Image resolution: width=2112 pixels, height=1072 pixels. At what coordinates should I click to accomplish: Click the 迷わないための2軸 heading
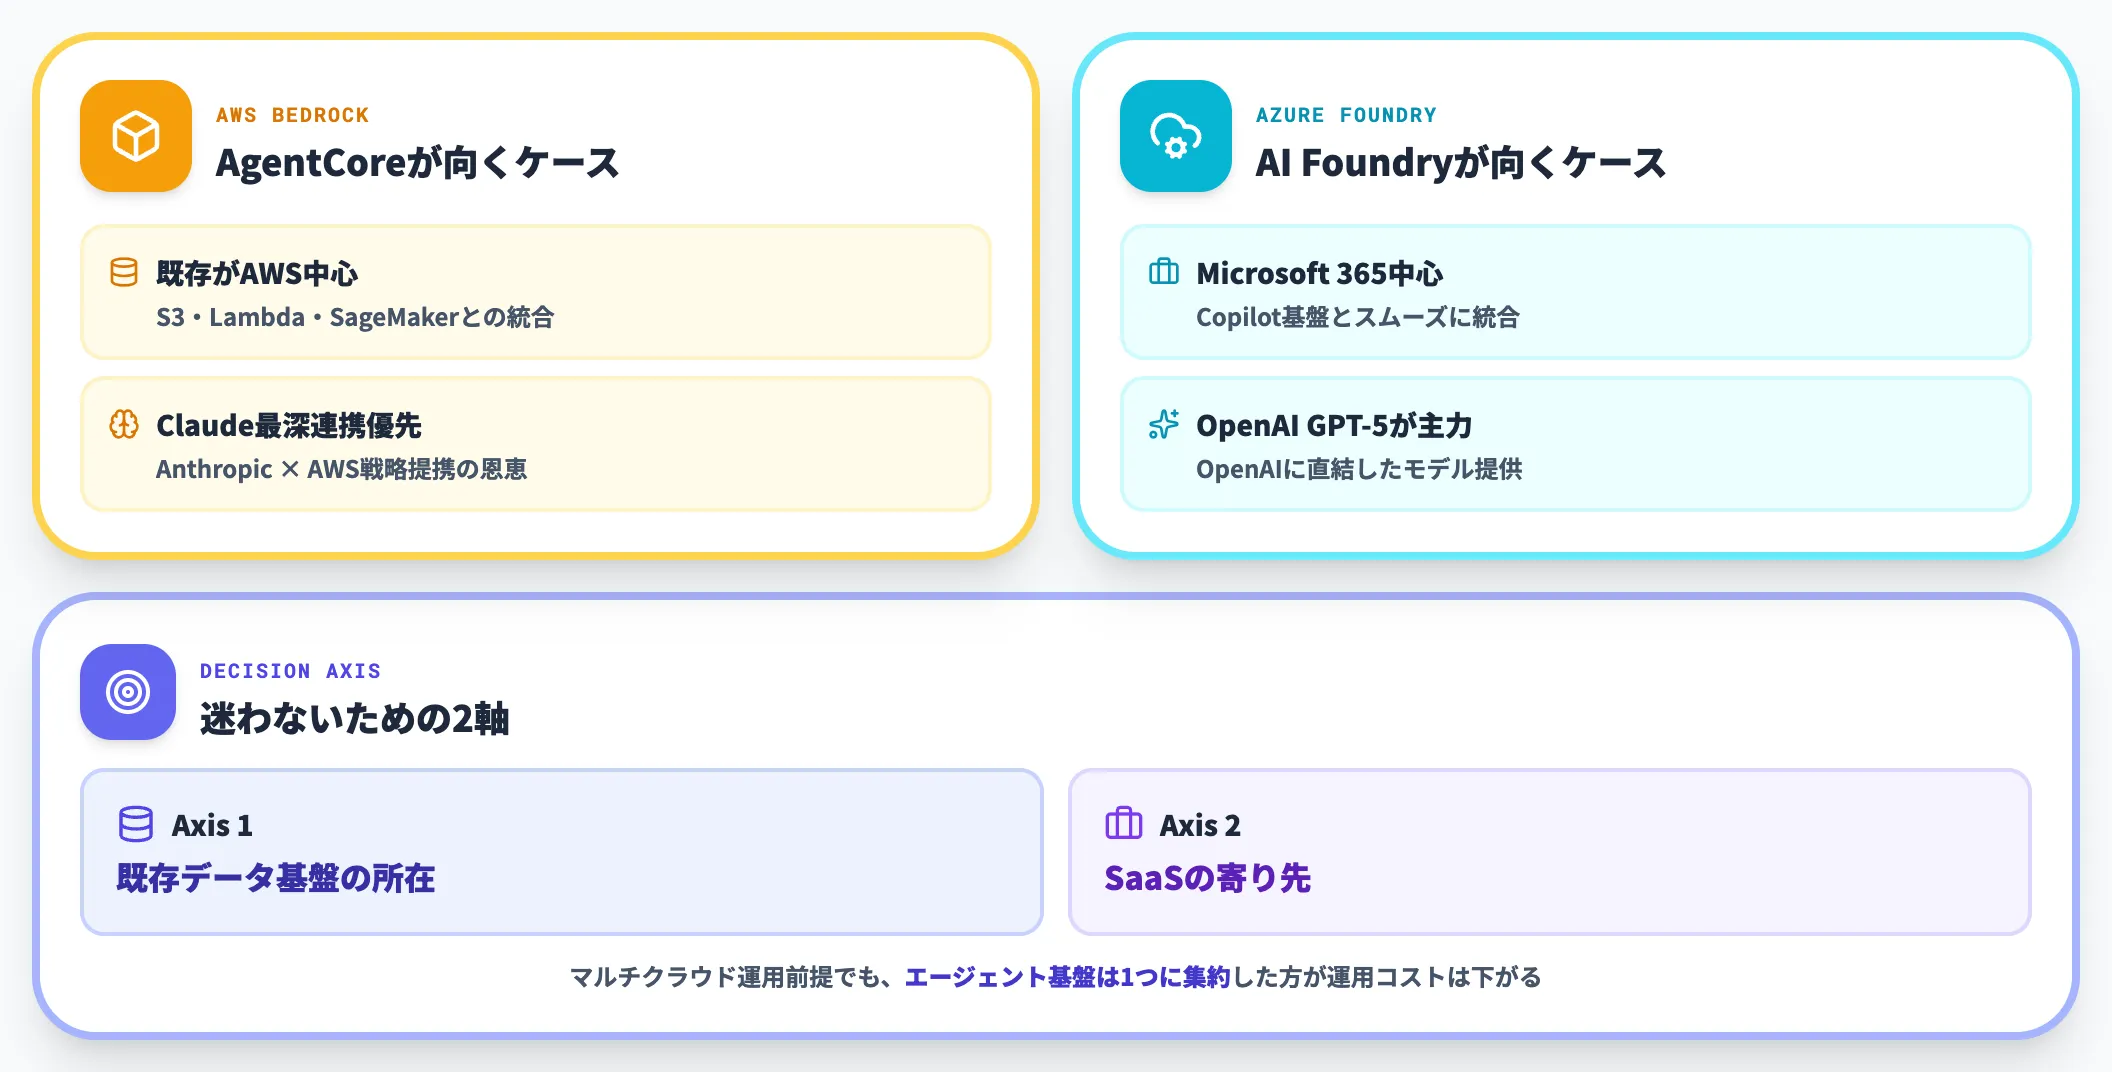[x=356, y=716]
